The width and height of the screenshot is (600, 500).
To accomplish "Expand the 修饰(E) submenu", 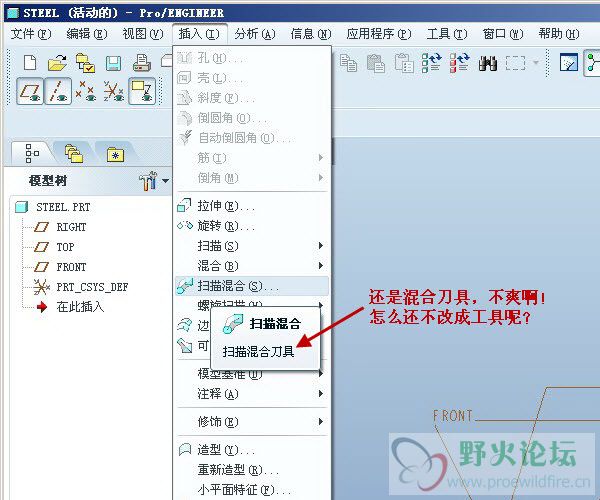I will pyautogui.click(x=252, y=422).
